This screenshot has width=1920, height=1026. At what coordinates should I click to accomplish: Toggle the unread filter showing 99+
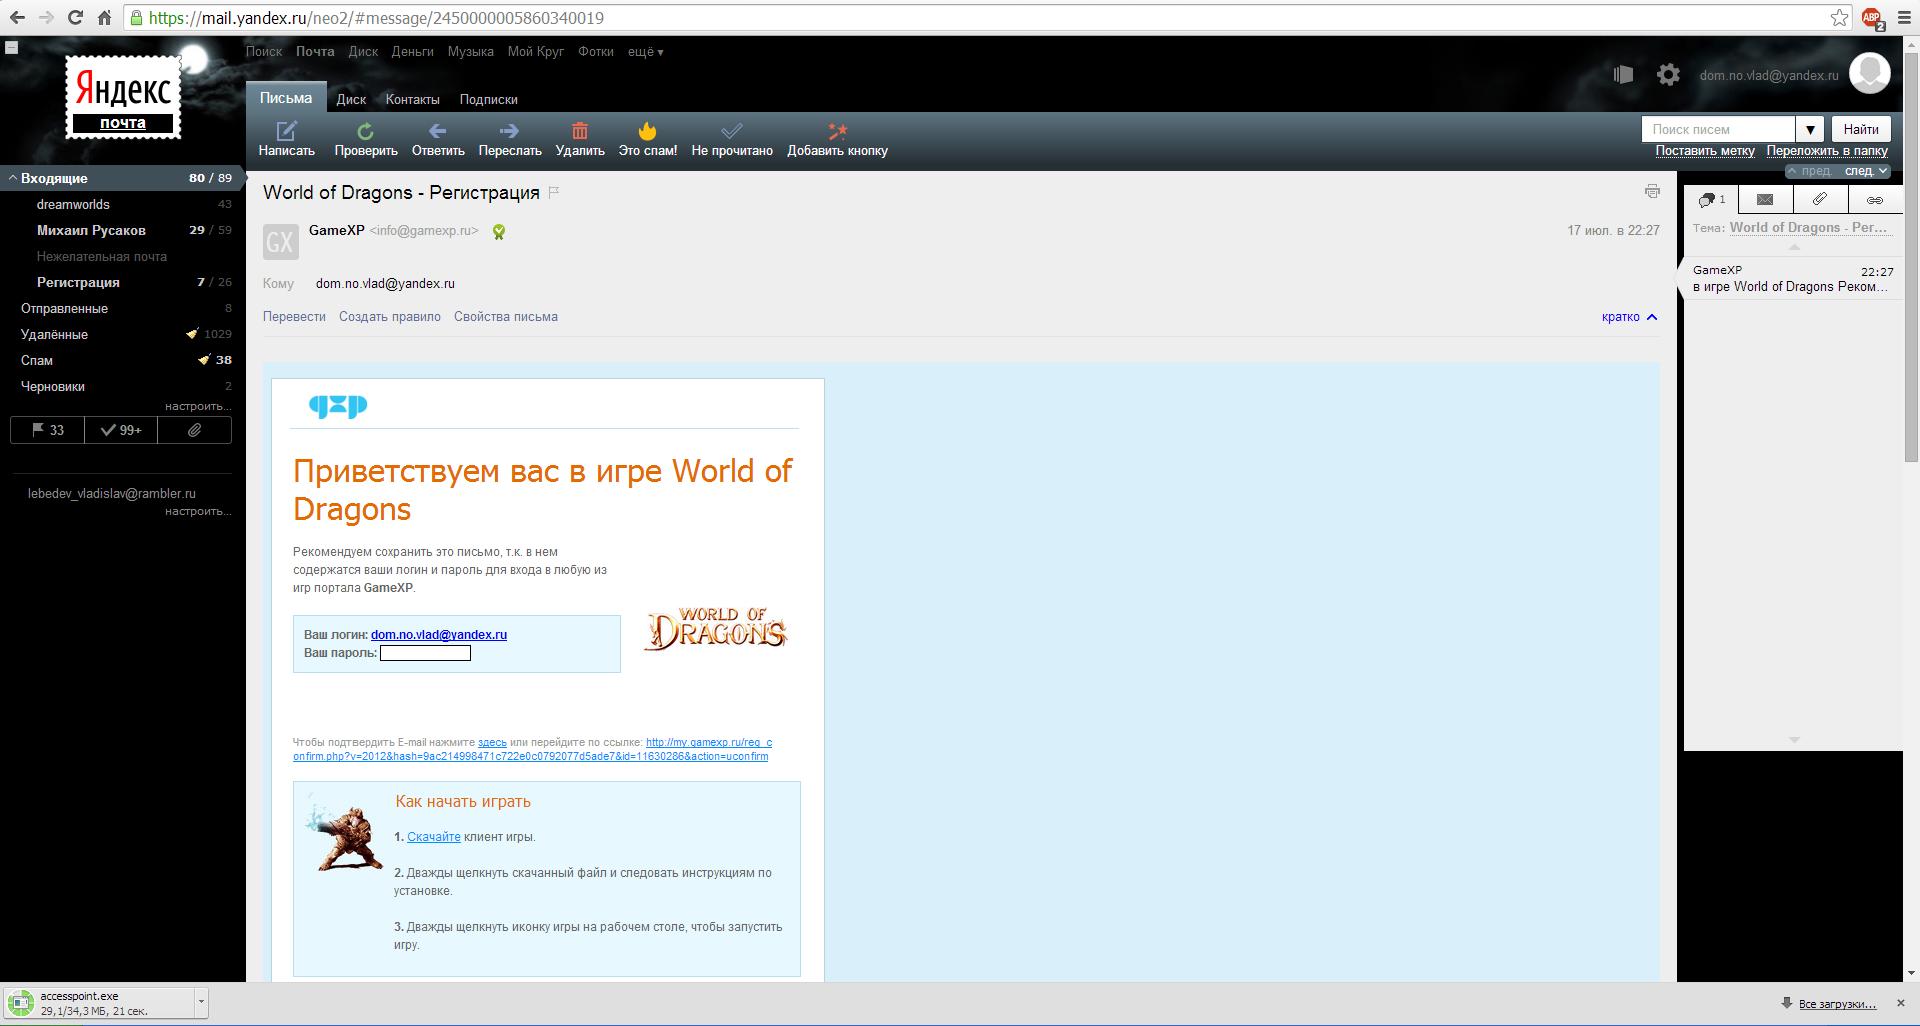(x=121, y=430)
